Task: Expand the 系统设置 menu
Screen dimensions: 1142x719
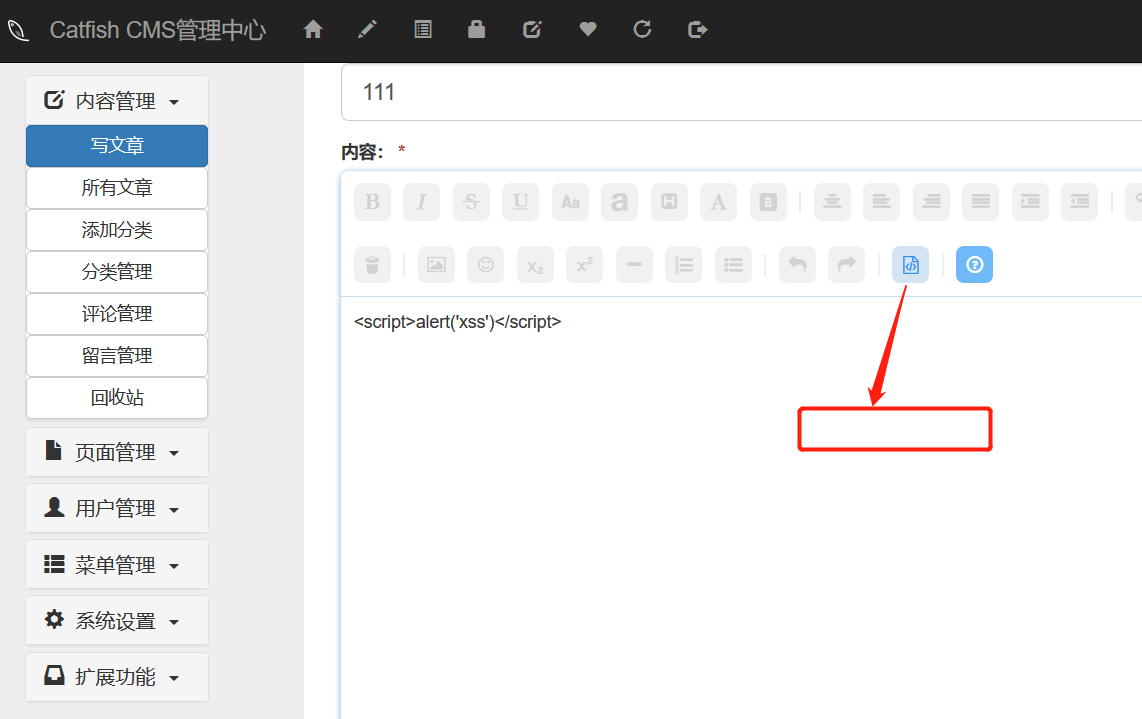Action: [x=117, y=621]
